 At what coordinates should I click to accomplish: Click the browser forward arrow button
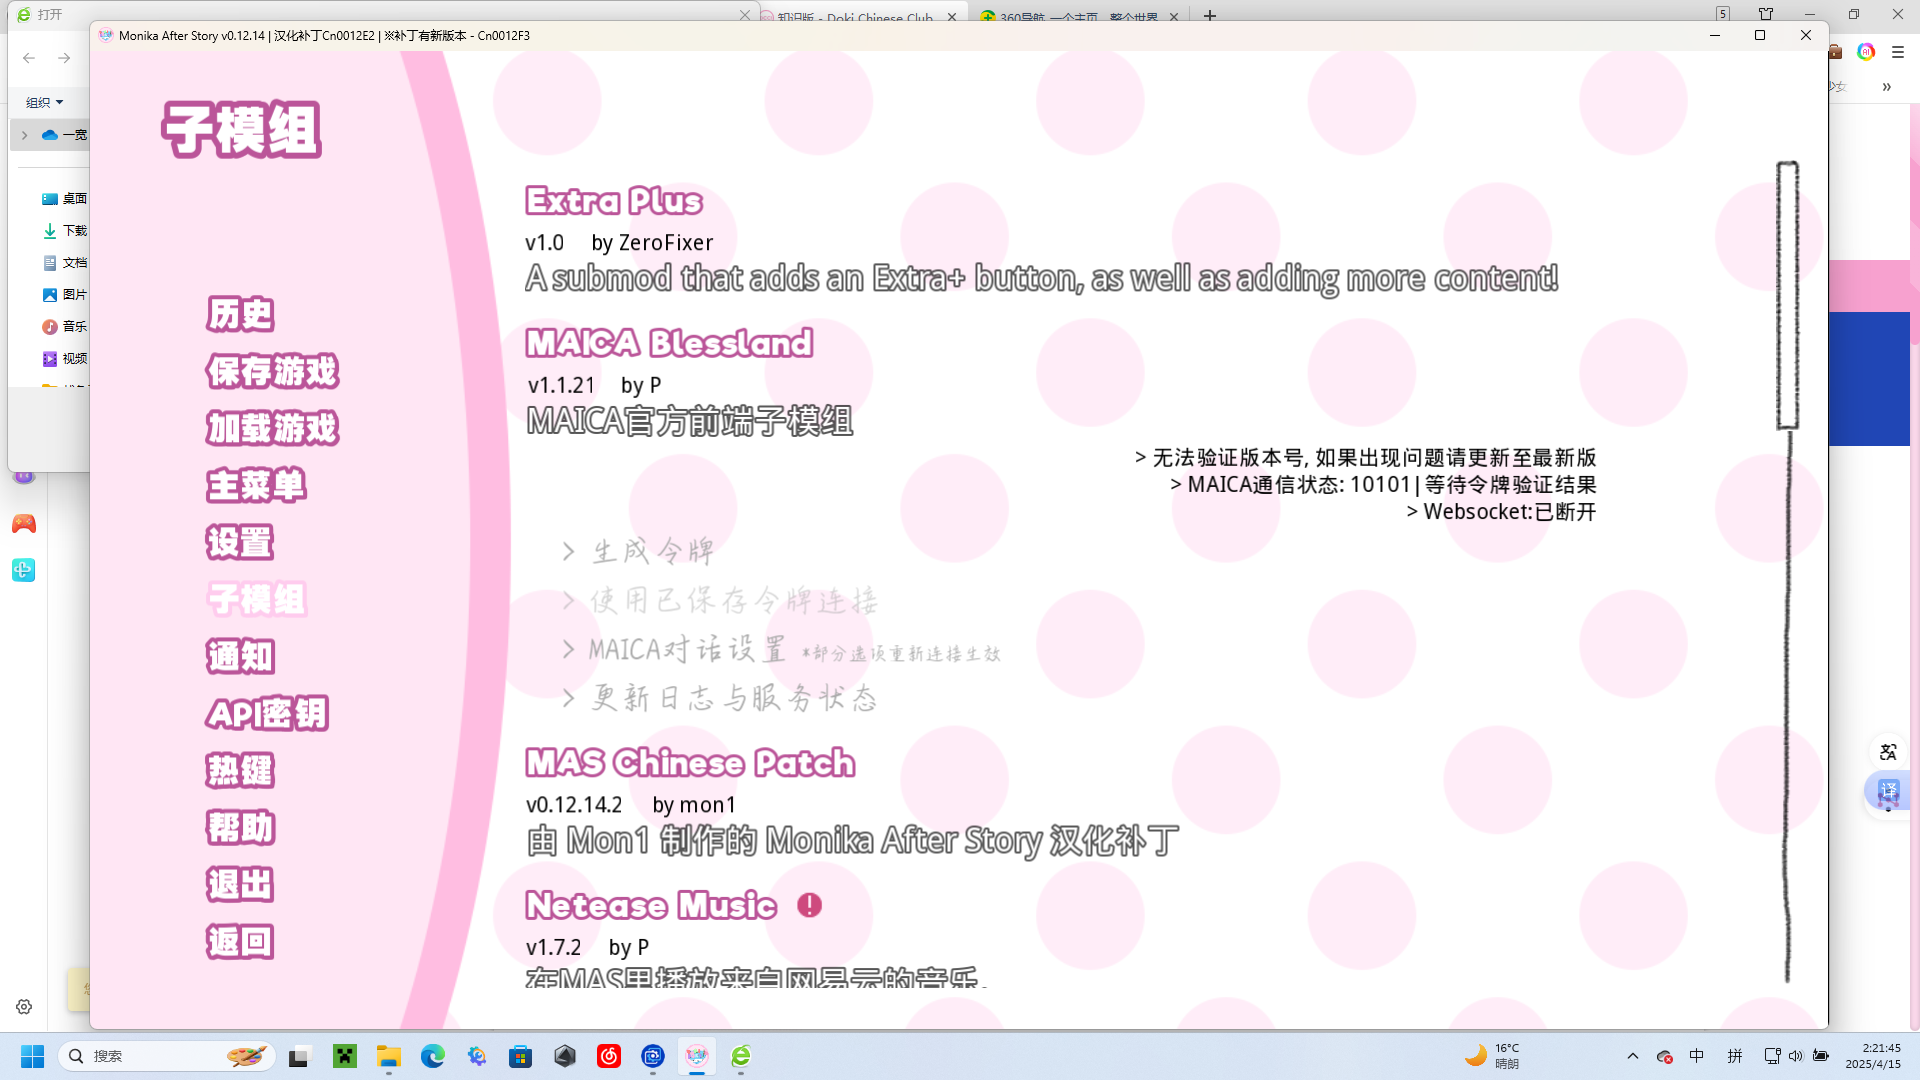(x=64, y=58)
